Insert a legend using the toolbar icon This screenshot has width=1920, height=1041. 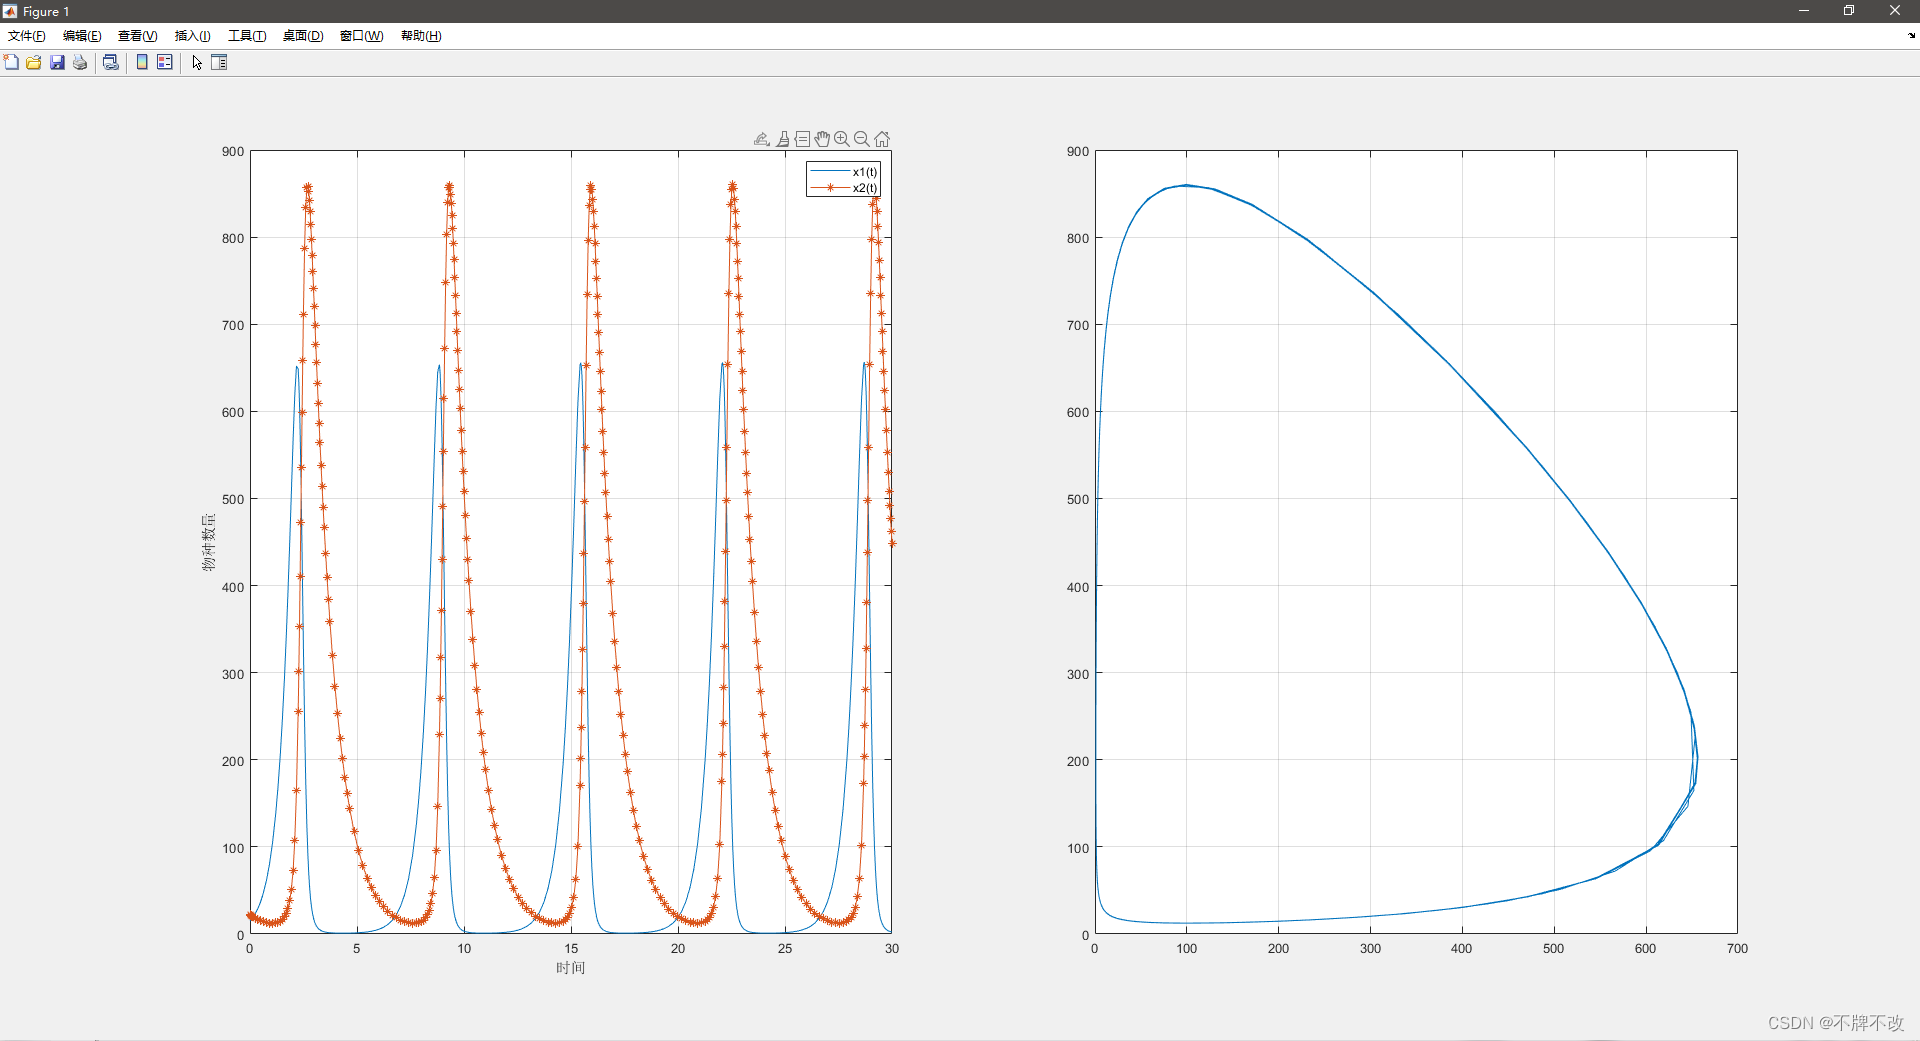[165, 62]
